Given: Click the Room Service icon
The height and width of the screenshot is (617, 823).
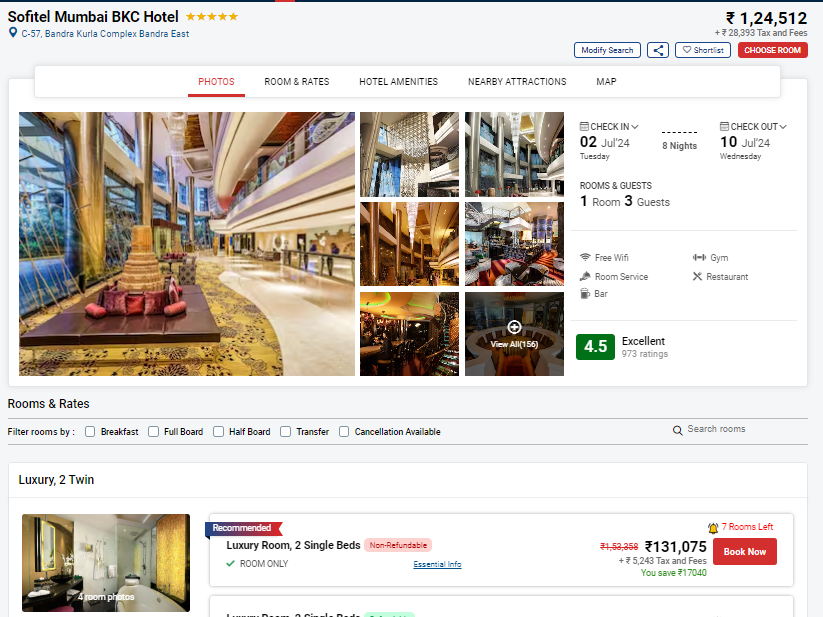Looking at the screenshot, I should pyautogui.click(x=585, y=276).
